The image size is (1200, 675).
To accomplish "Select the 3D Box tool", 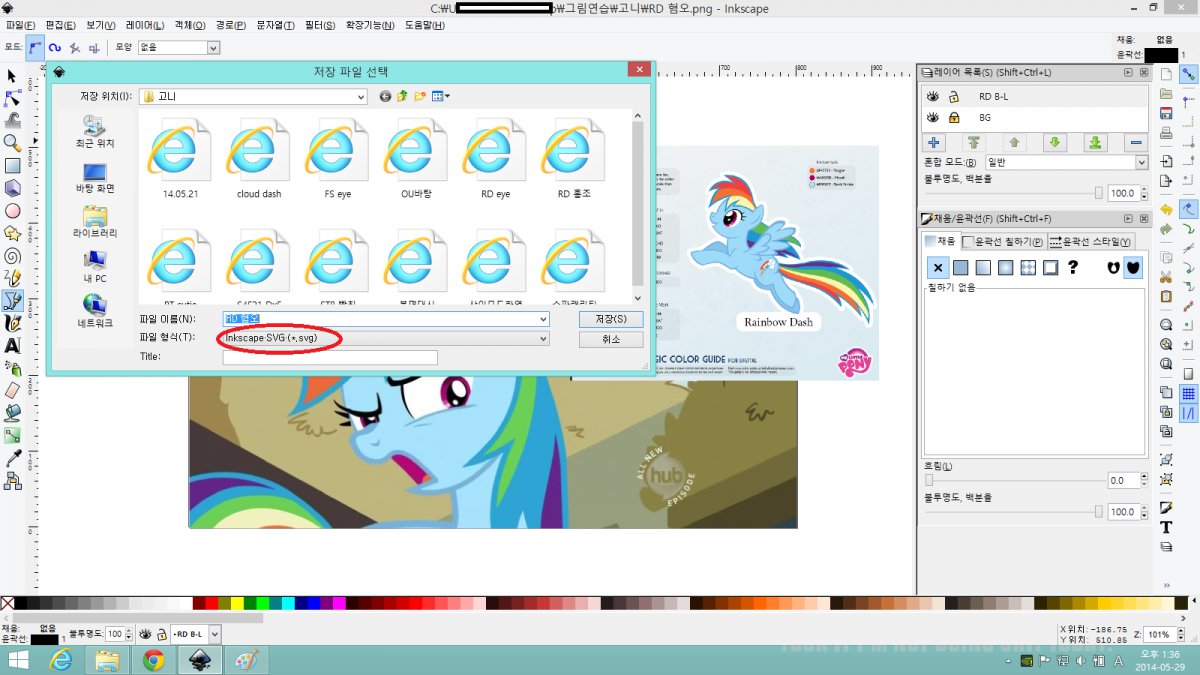I will 13,188.
